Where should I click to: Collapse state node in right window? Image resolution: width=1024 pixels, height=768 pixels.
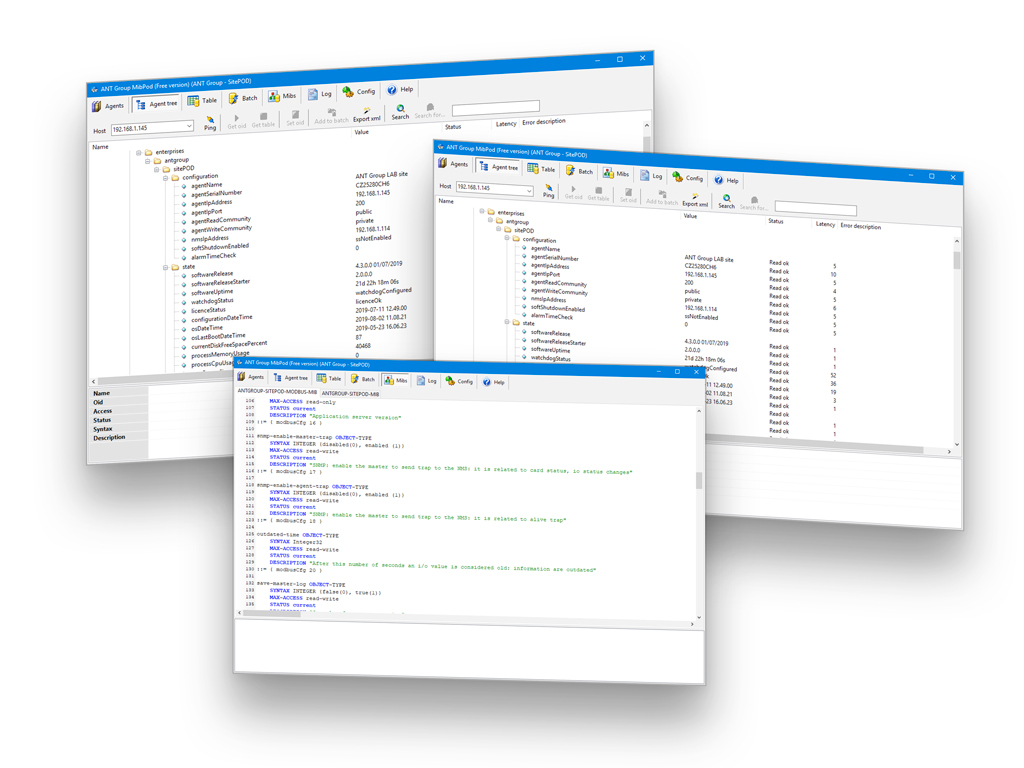click(507, 322)
